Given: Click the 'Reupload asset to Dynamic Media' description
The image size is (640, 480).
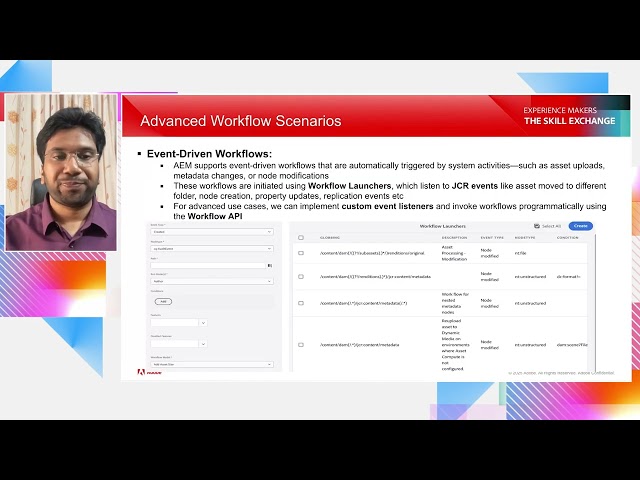Looking at the screenshot, I should (x=455, y=345).
